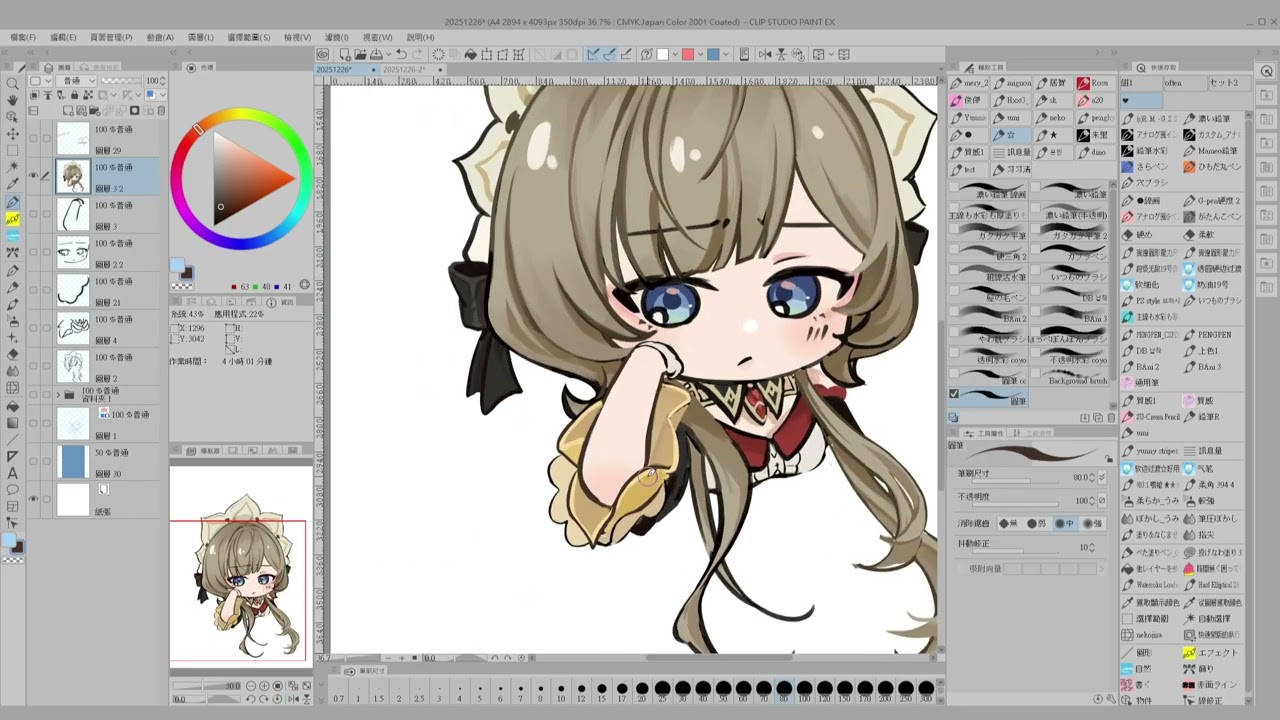Toggle visibility of the 紙張 paper layer
Image resolution: width=1280 pixels, height=720 pixels.
point(33,499)
